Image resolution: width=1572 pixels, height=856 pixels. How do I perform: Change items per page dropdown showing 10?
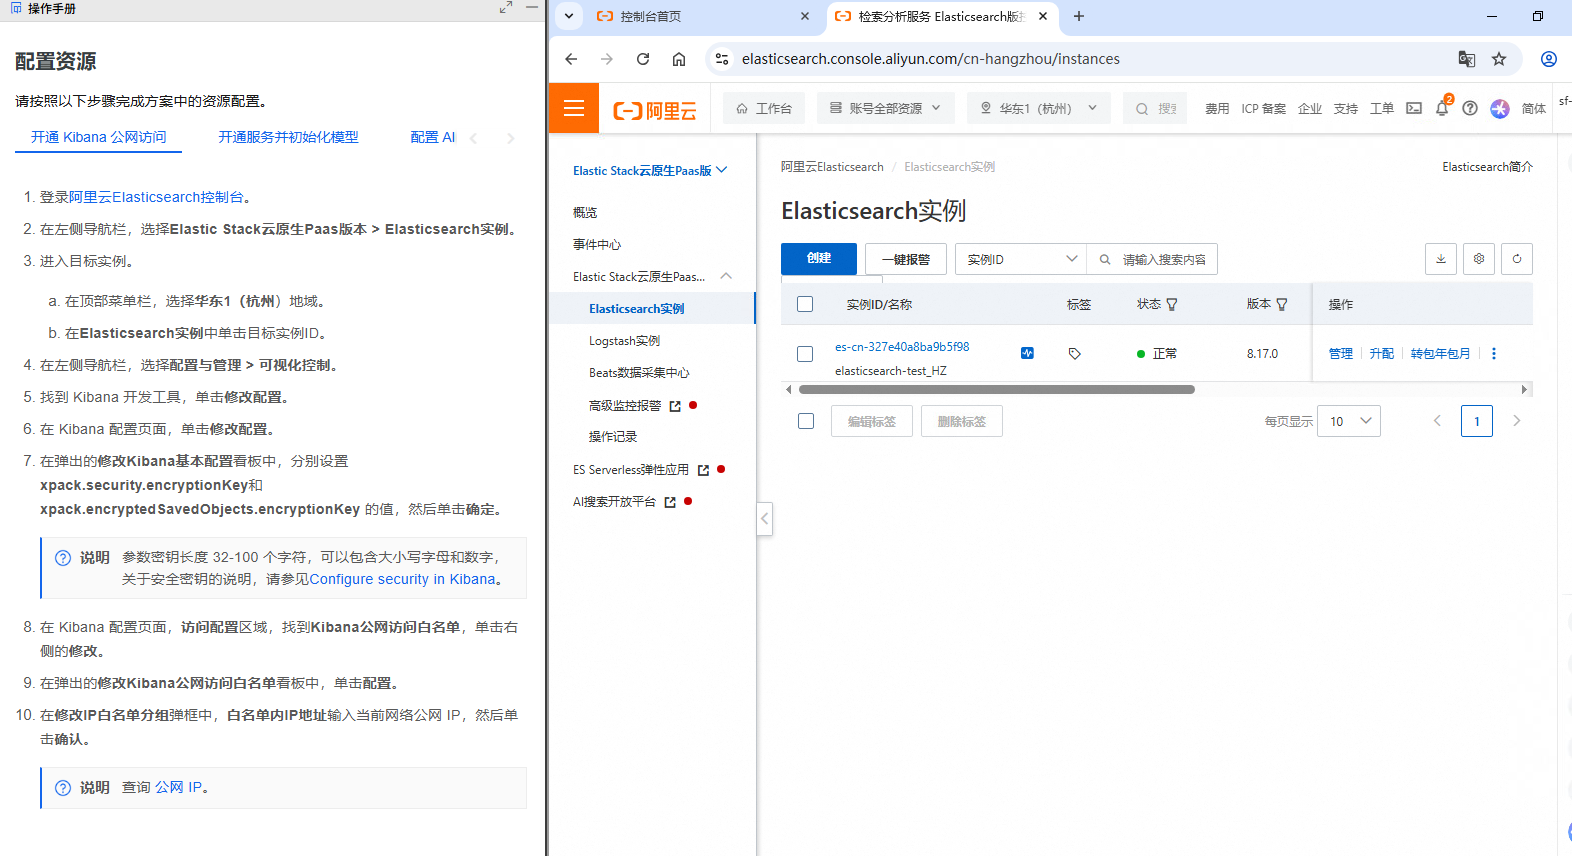click(1349, 421)
